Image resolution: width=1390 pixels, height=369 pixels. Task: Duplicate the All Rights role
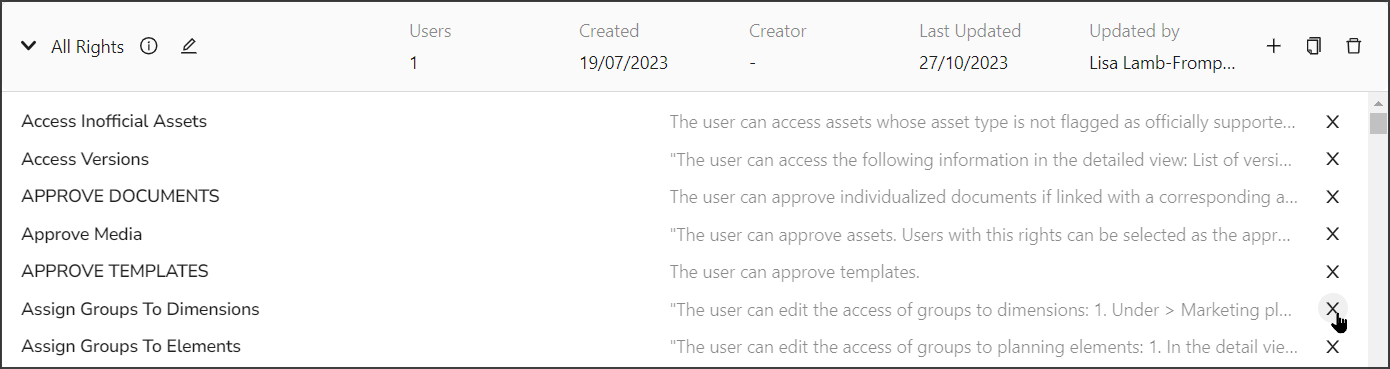click(x=1314, y=46)
